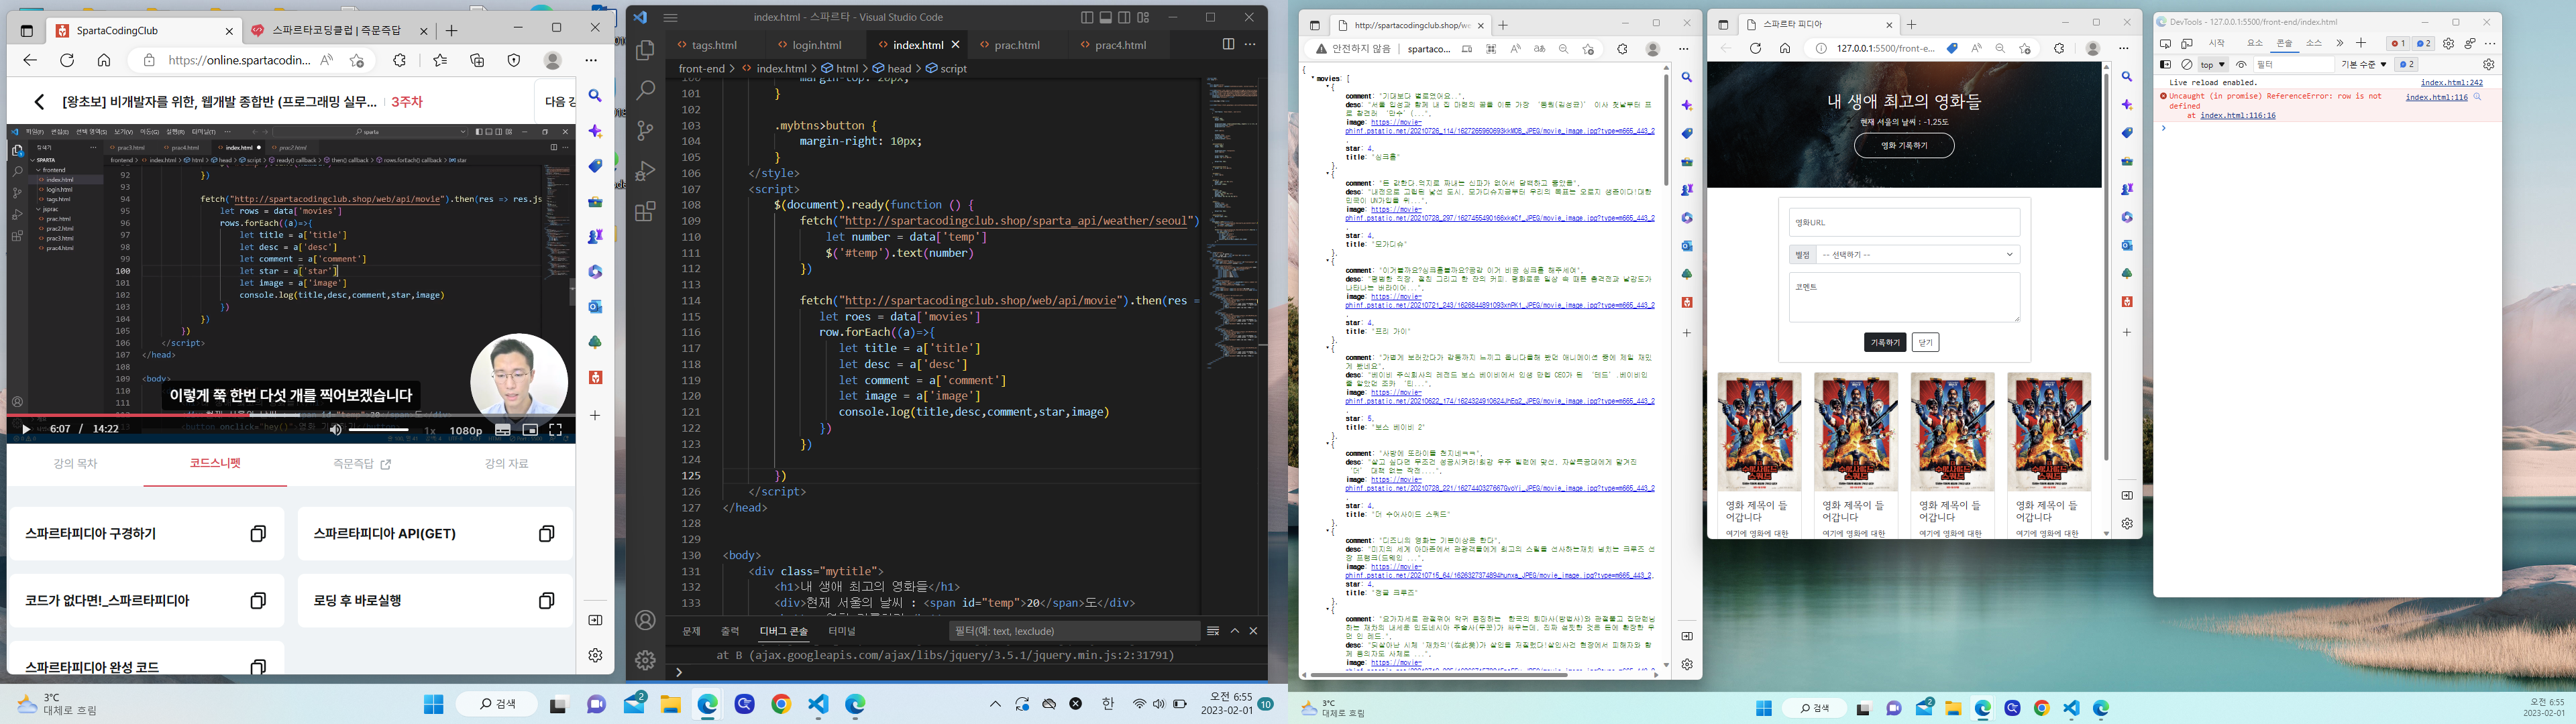
Task: Toggle picture-in-picture on lecture video
Action: point(530,430)
